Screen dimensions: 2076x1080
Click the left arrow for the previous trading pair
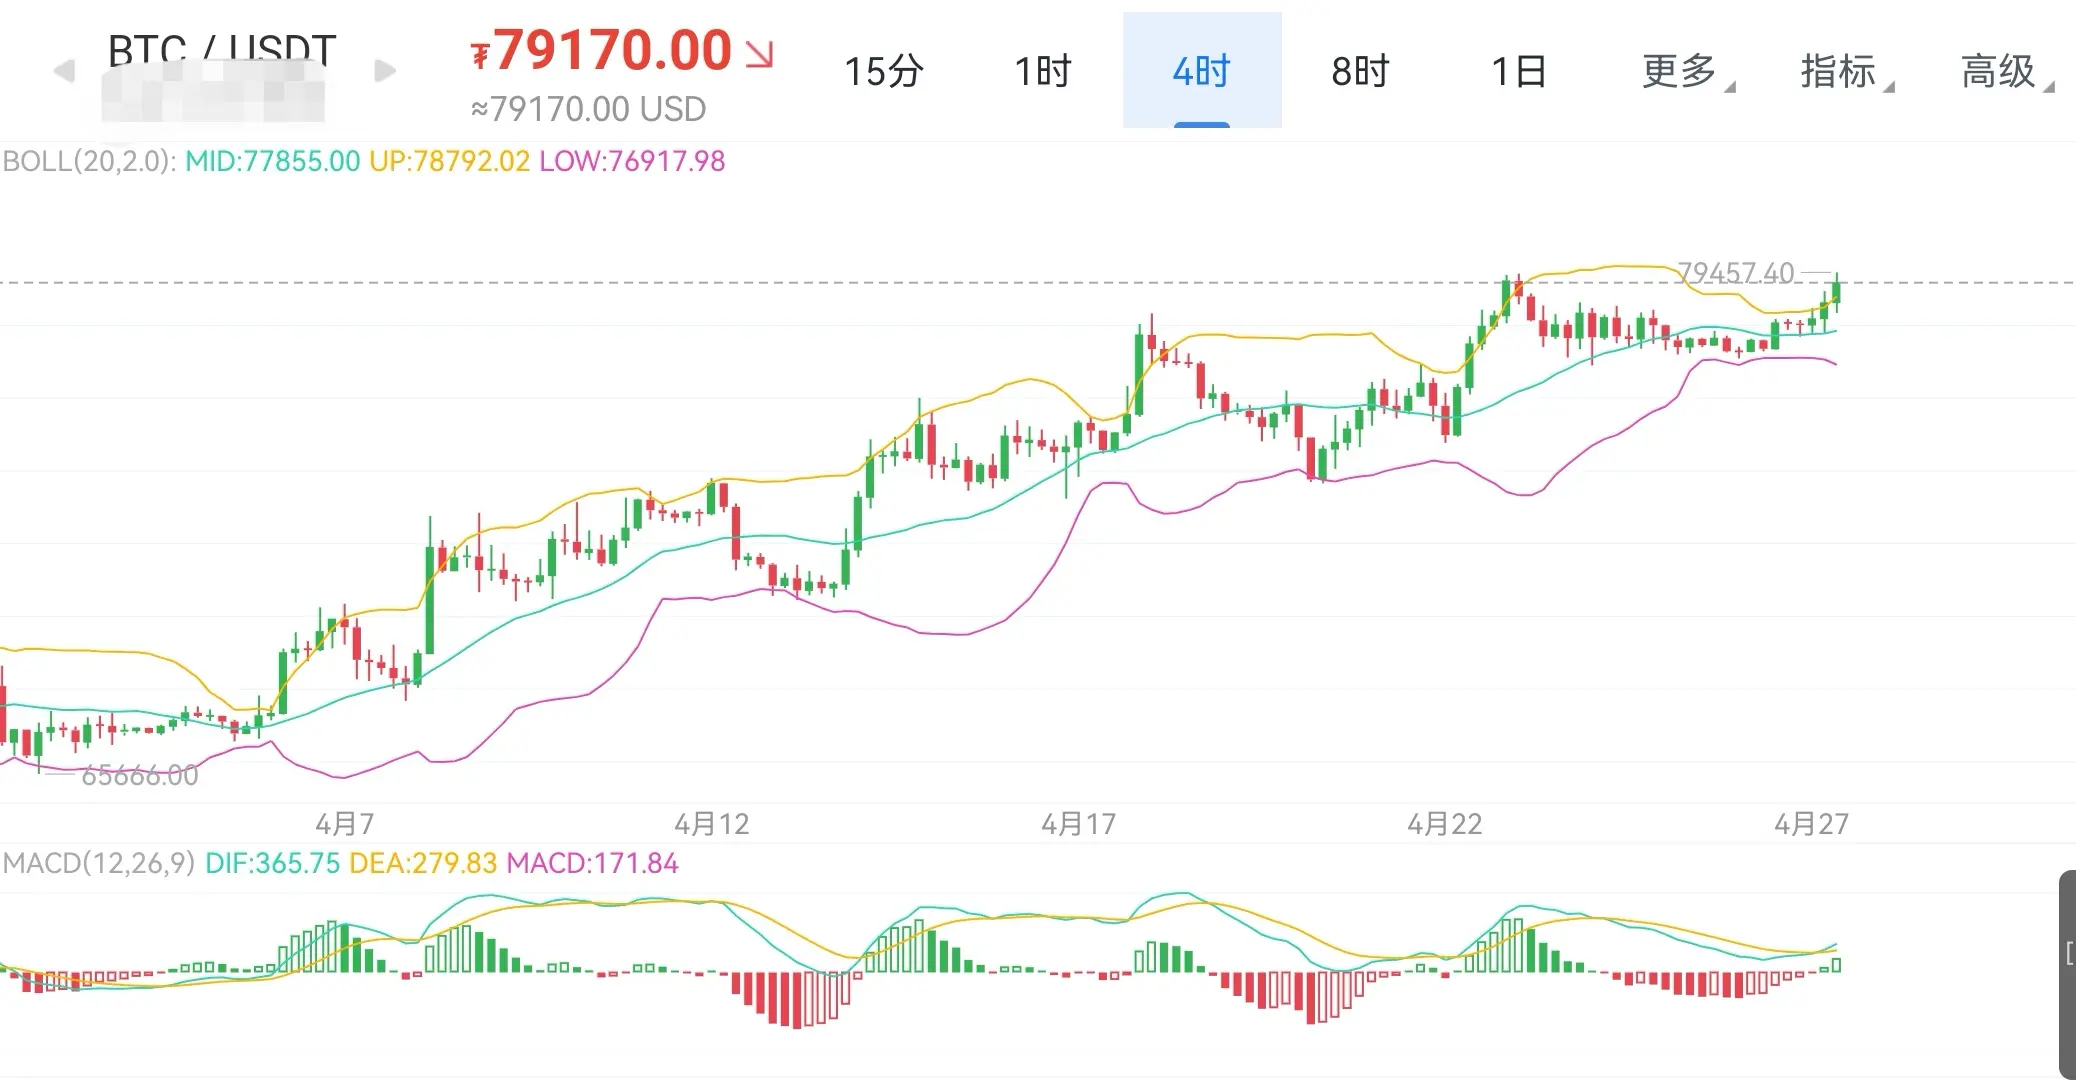tap(64, 71)
